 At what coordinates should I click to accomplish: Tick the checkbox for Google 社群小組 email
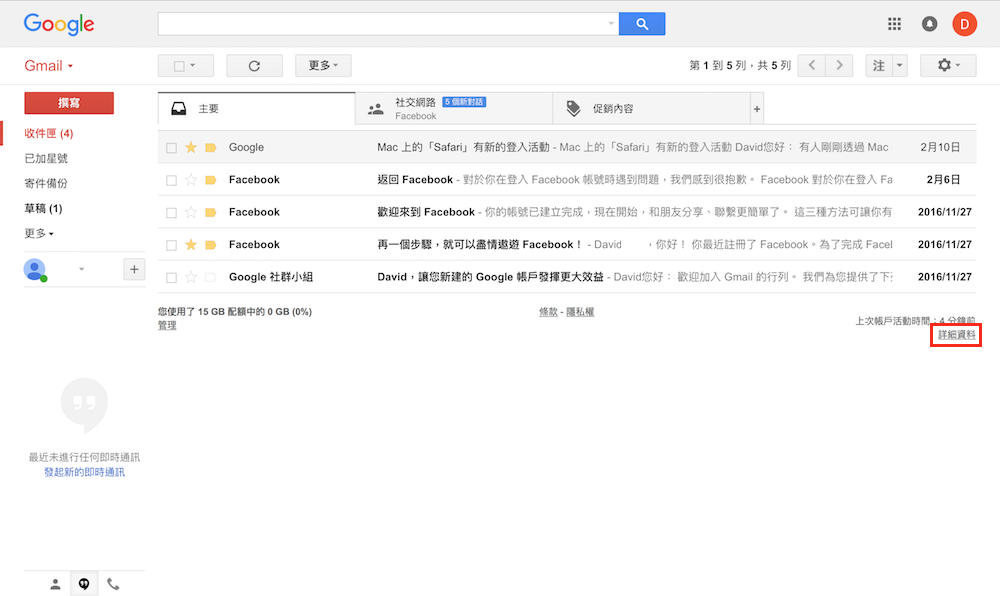(x=171, y=277)
